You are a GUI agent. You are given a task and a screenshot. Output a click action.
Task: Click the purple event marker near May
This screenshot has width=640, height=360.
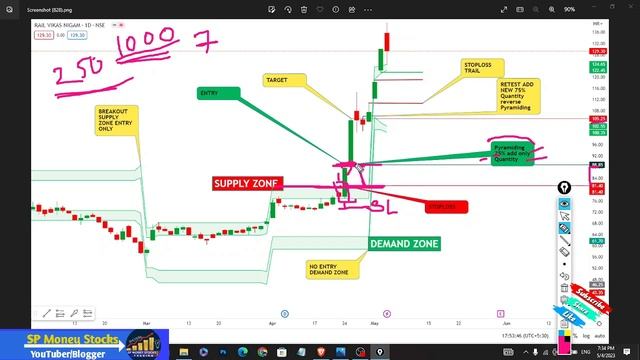click(x=387, y=313)
